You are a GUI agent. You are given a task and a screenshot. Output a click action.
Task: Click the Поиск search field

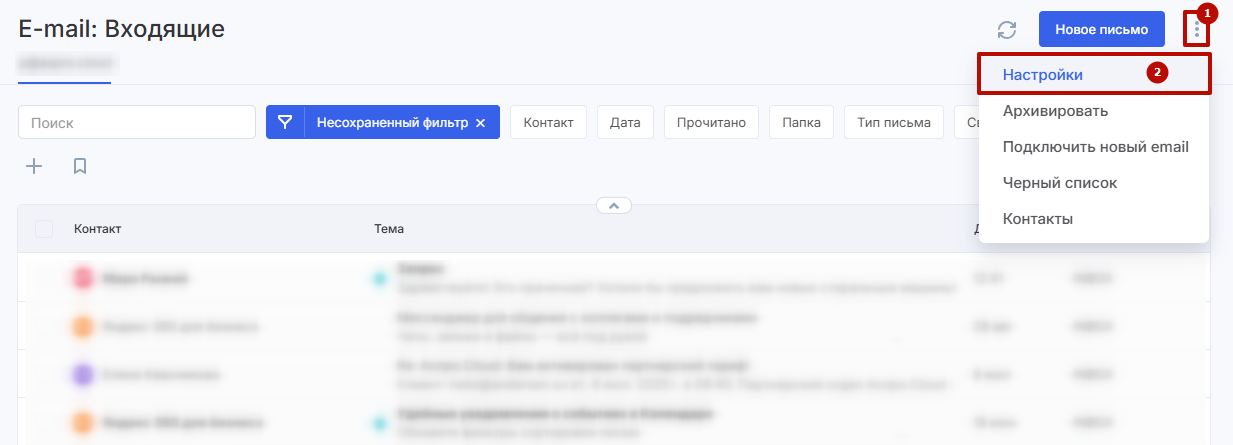tap(137, 122)
